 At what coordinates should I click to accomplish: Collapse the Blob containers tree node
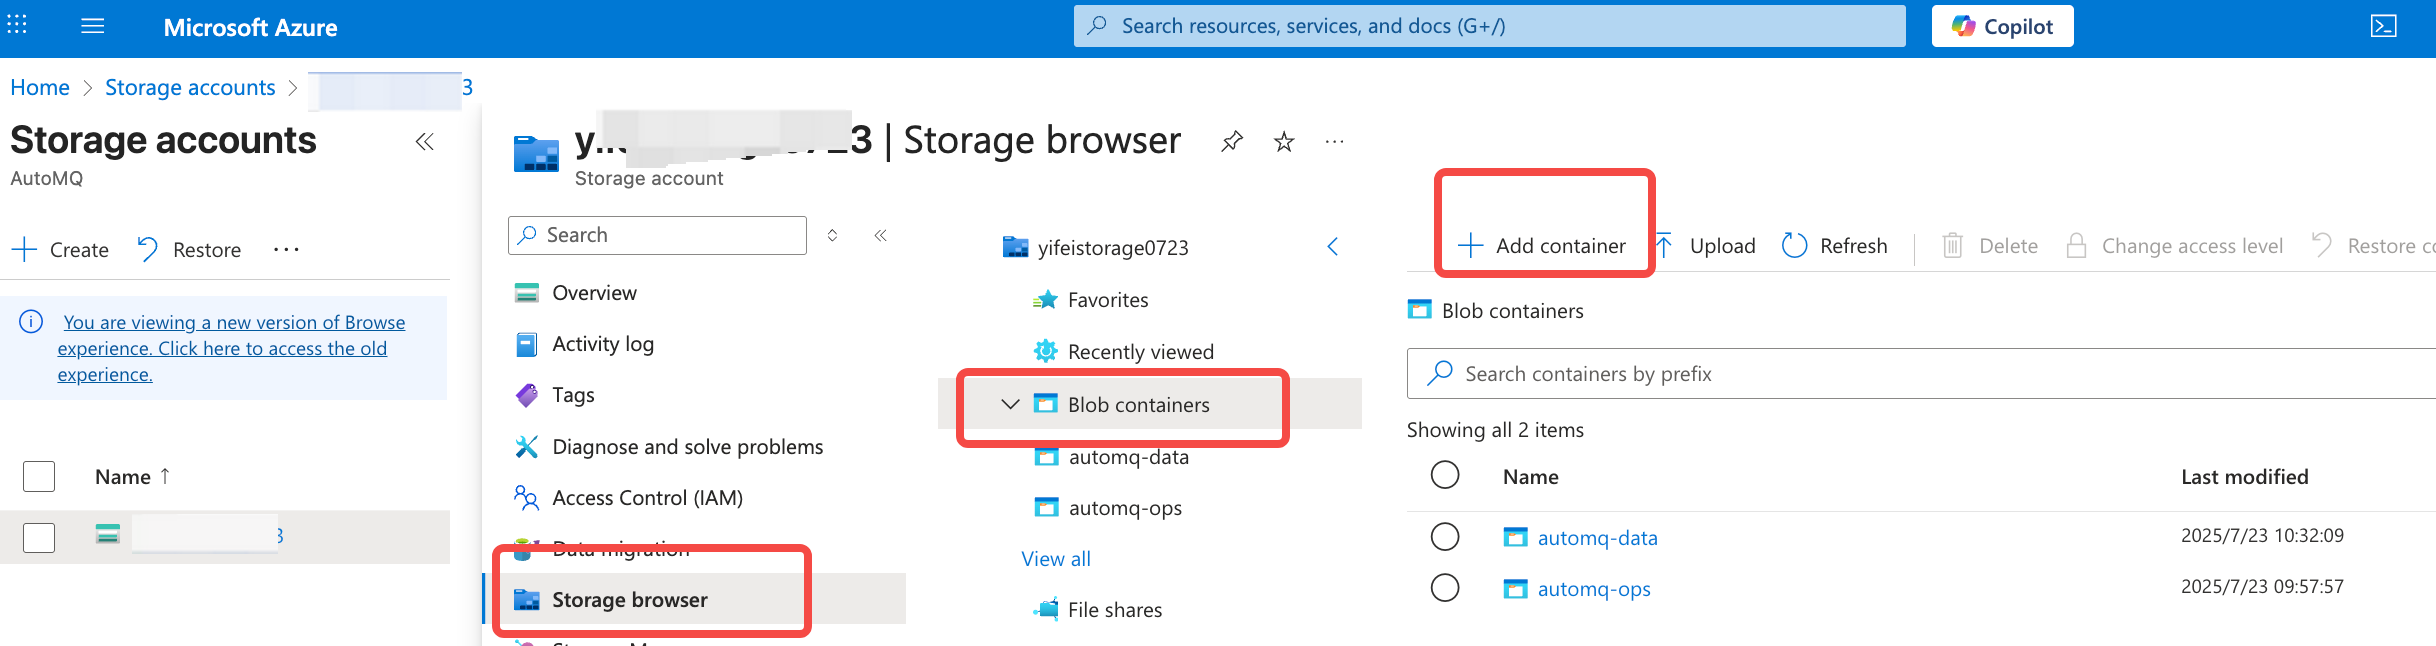1010,405
